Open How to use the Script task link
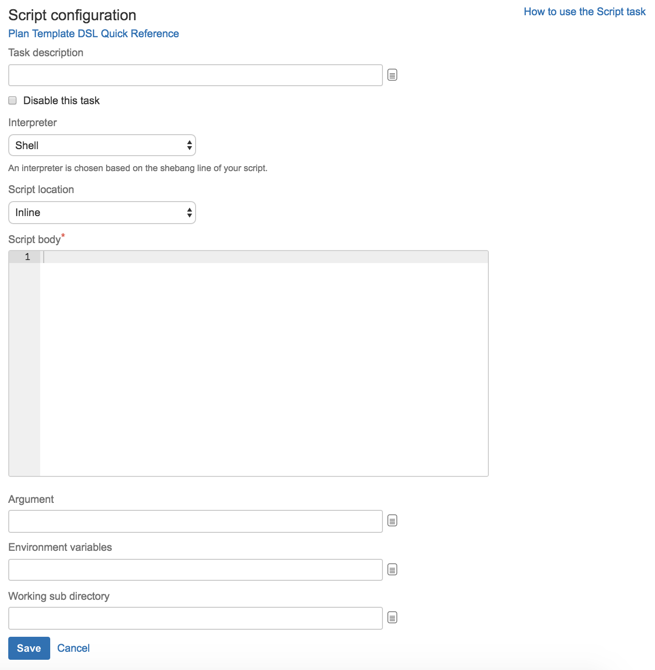Viewport: 655px width, 670px height. pyautogui.click(x=585, y=12)
